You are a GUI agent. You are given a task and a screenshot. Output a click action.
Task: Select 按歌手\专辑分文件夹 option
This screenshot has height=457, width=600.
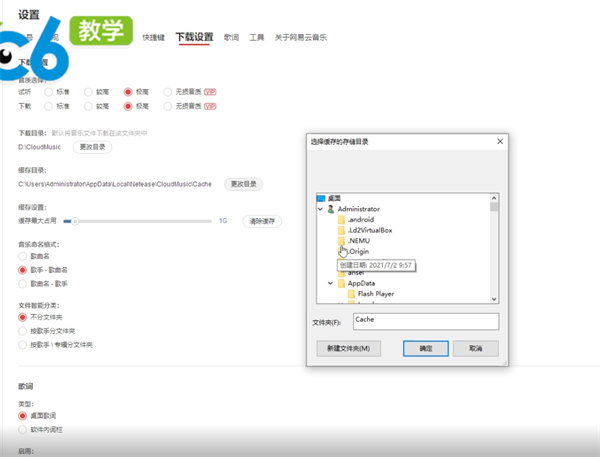pos(23,345)
